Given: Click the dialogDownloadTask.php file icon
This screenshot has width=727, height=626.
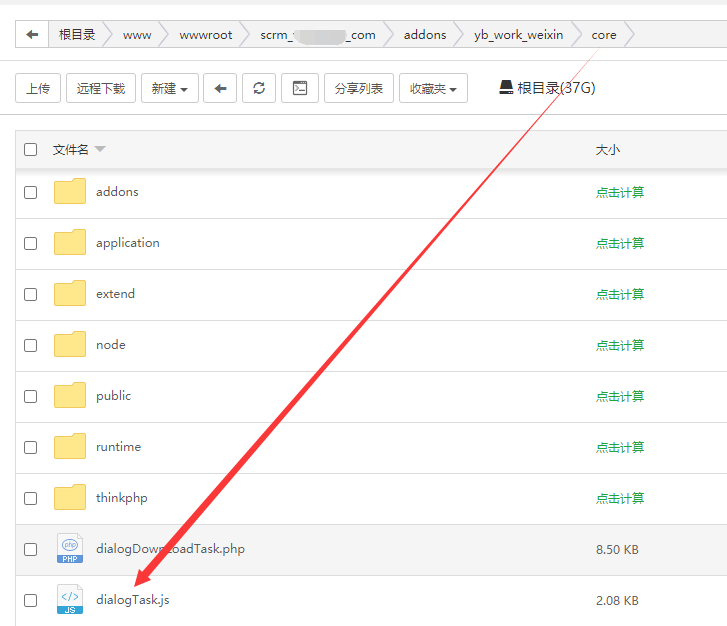Looking at the screenshot, I should coord(70,549).
